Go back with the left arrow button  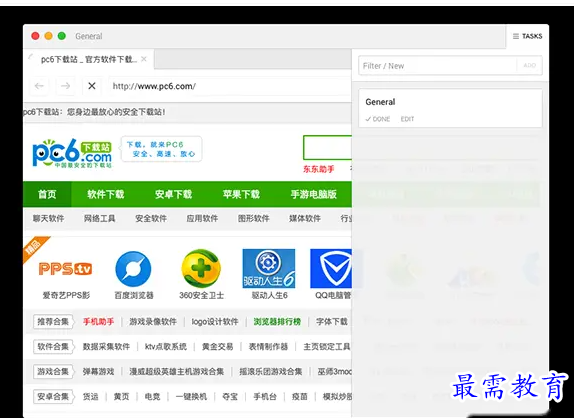point(39,86)
